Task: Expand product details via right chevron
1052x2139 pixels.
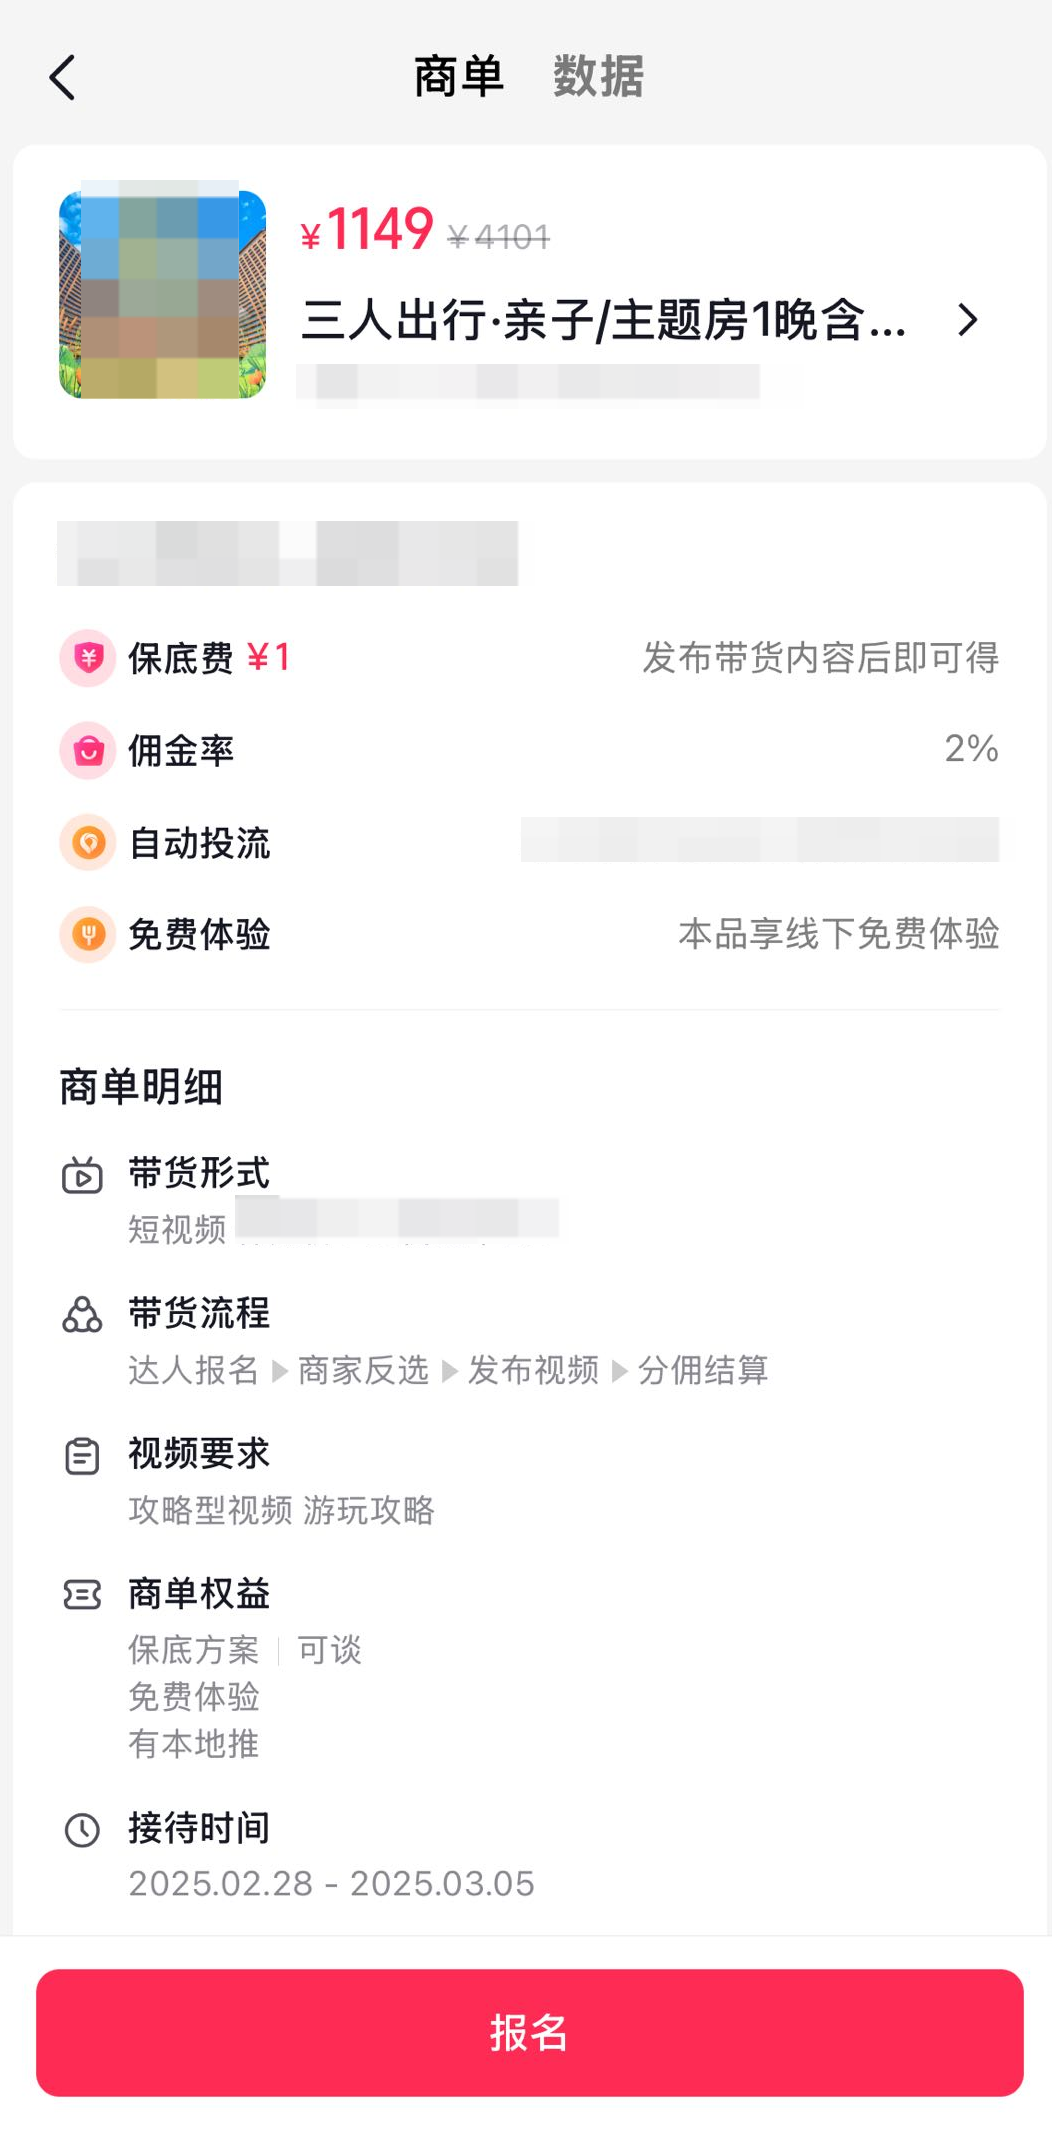Action: coord(967,320)
